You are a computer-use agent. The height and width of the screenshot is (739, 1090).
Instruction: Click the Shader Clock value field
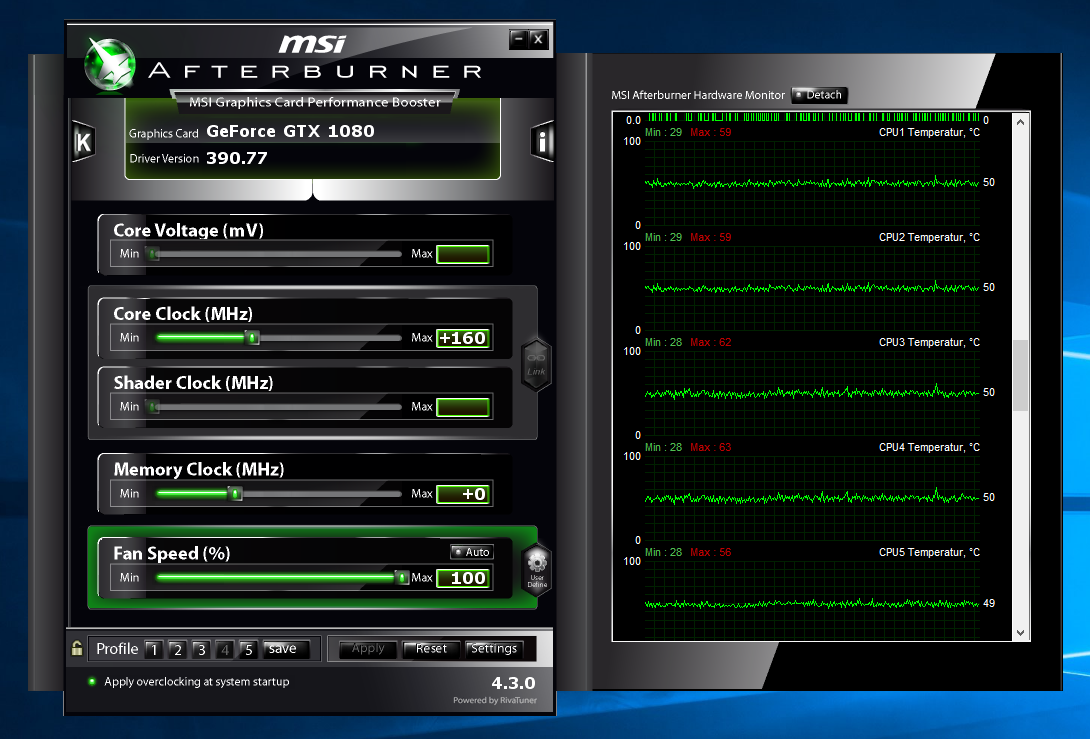463,407
